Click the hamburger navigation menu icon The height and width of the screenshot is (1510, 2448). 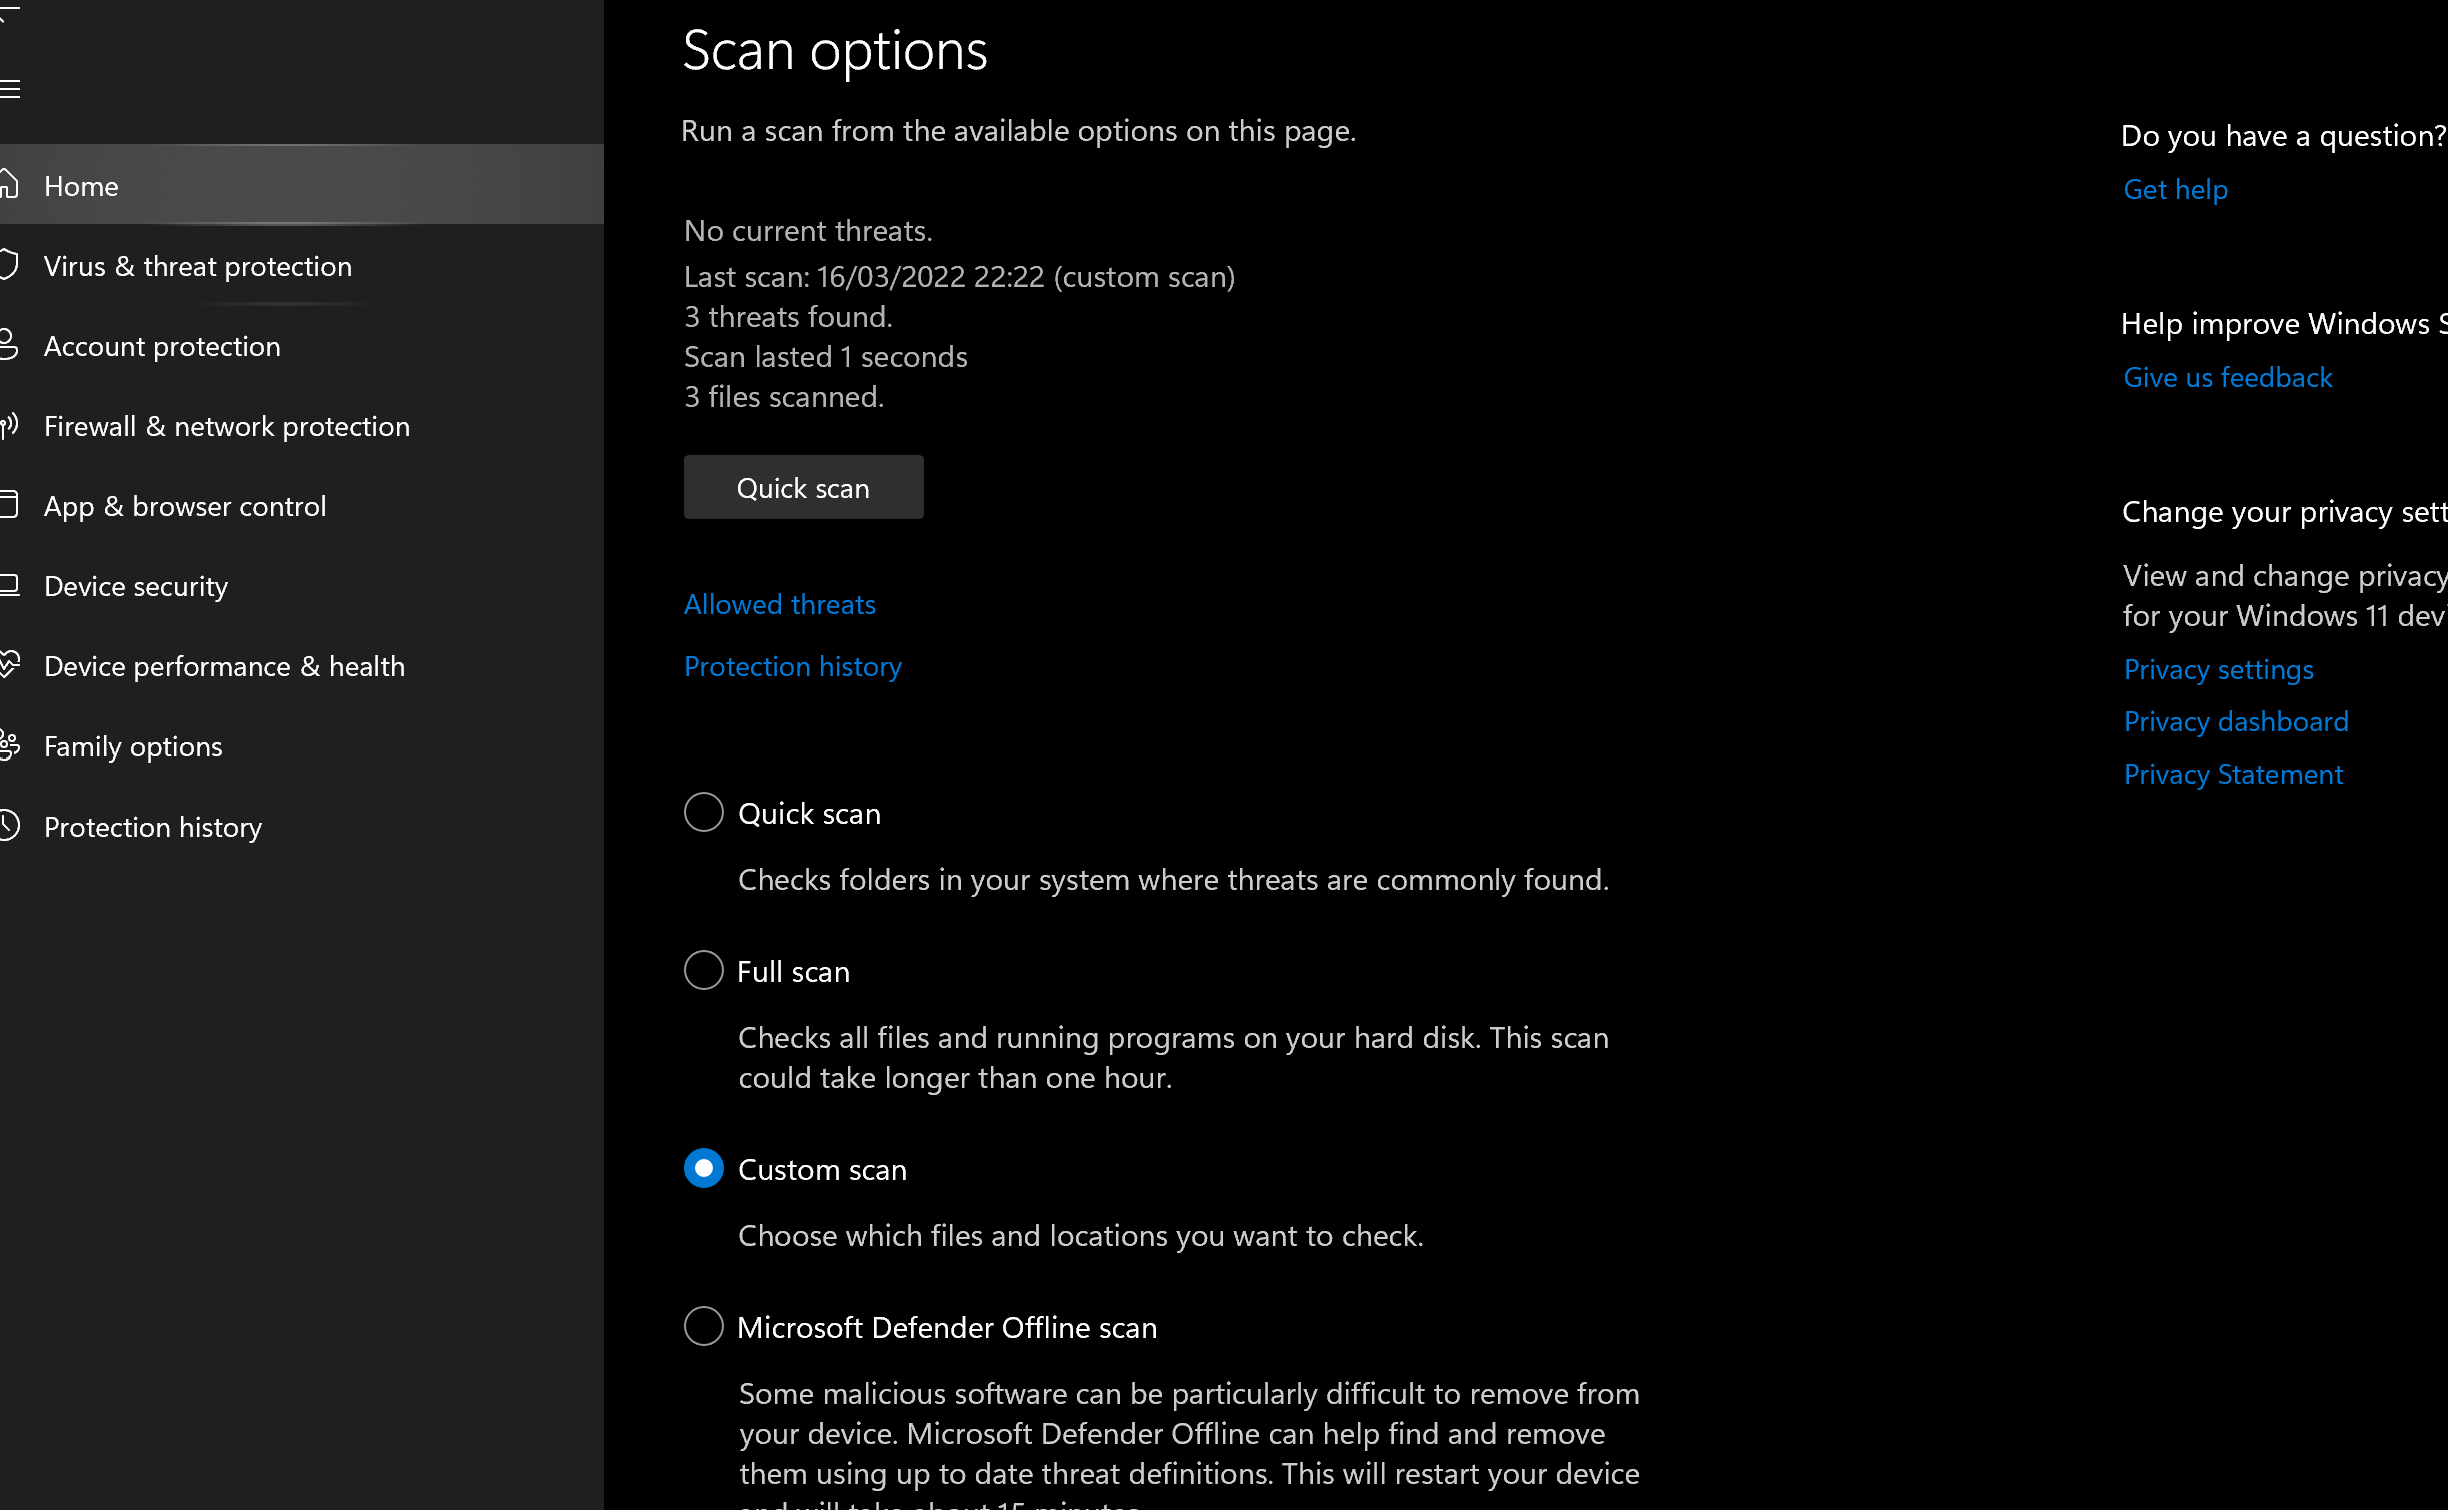10,90
